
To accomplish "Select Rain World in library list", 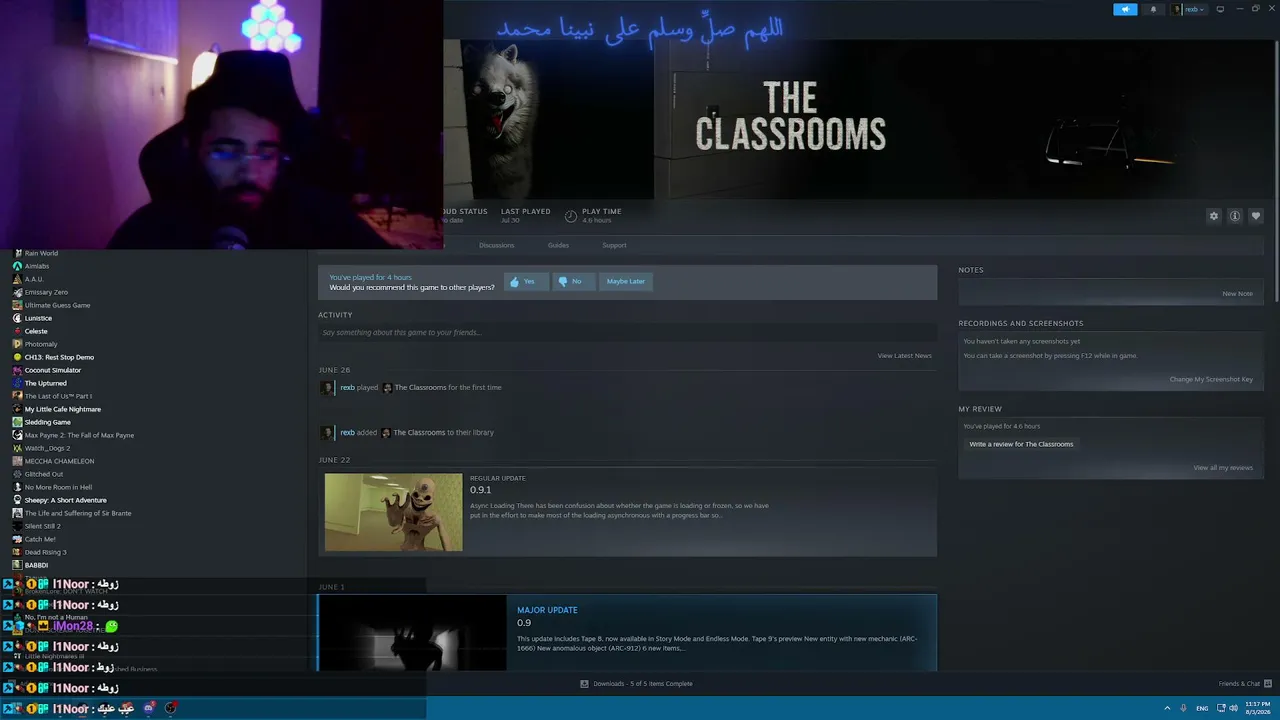I will [x=41, y=254].
